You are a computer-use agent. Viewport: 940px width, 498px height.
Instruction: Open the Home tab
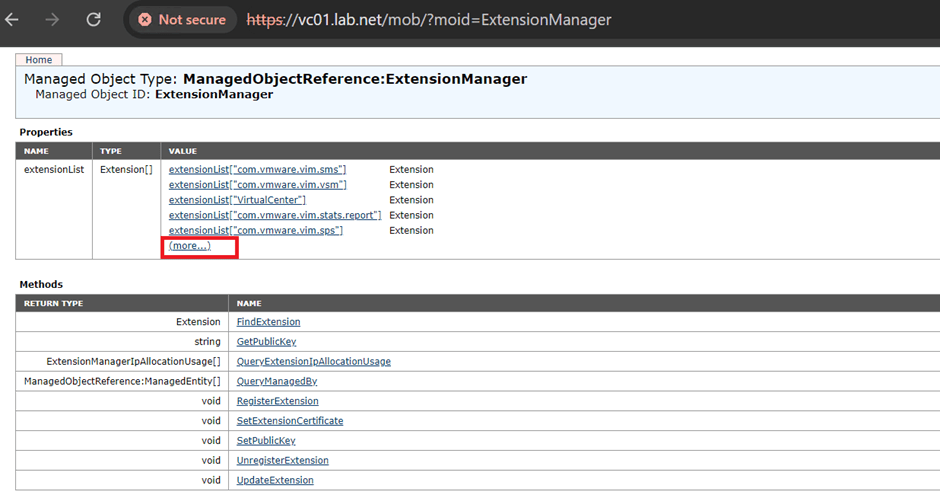coord(39,60)
